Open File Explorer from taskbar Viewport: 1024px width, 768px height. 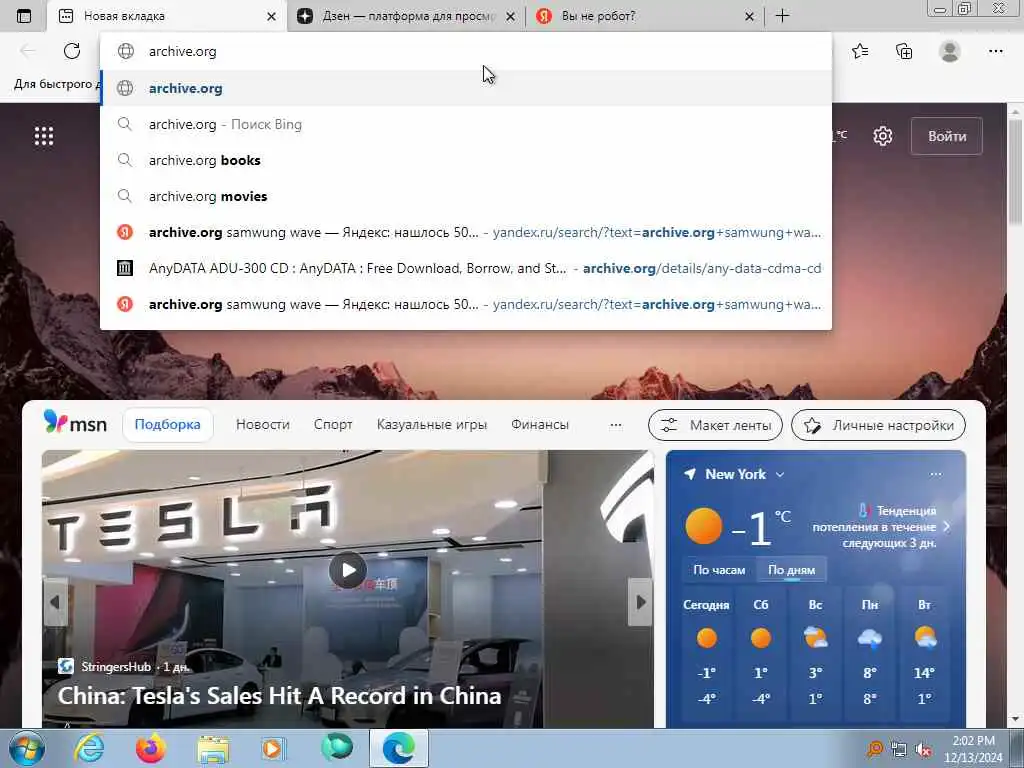pyautogui.click(x=213, y=750)
